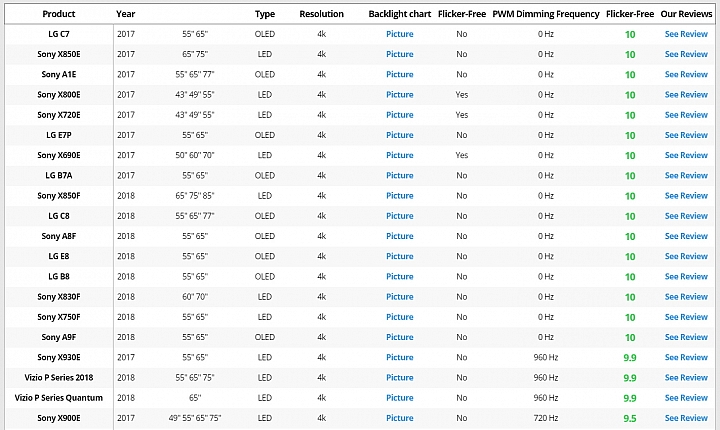Select the Sony X690E 50" 60" 70" sizes
The height and width of the screenshot is (430, 720).
195,155
